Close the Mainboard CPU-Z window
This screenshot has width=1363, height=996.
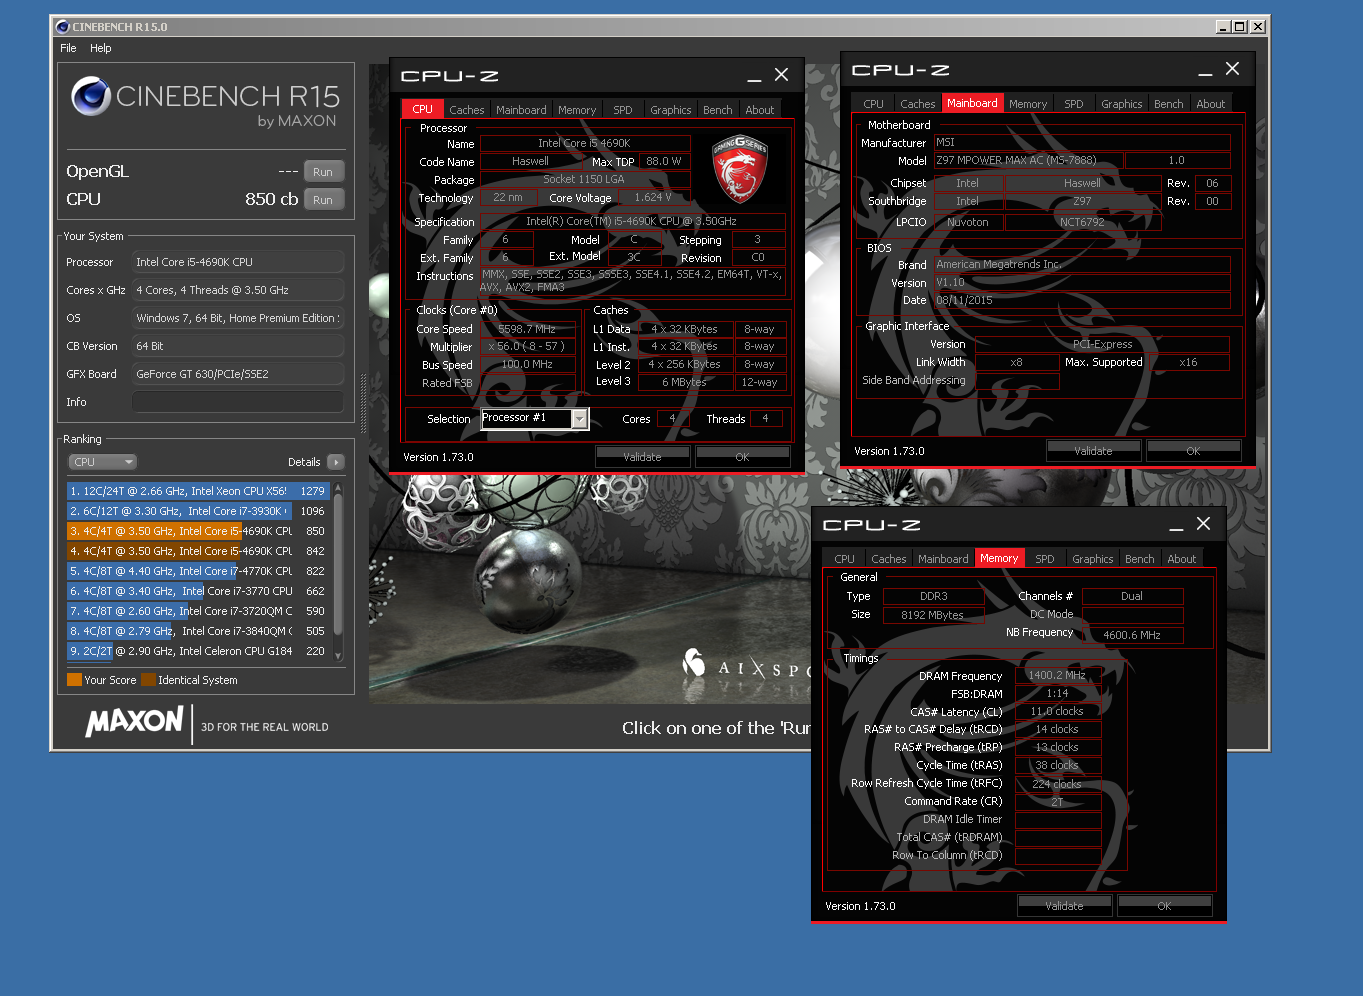pyautogui.click(x=1233, y=69)
